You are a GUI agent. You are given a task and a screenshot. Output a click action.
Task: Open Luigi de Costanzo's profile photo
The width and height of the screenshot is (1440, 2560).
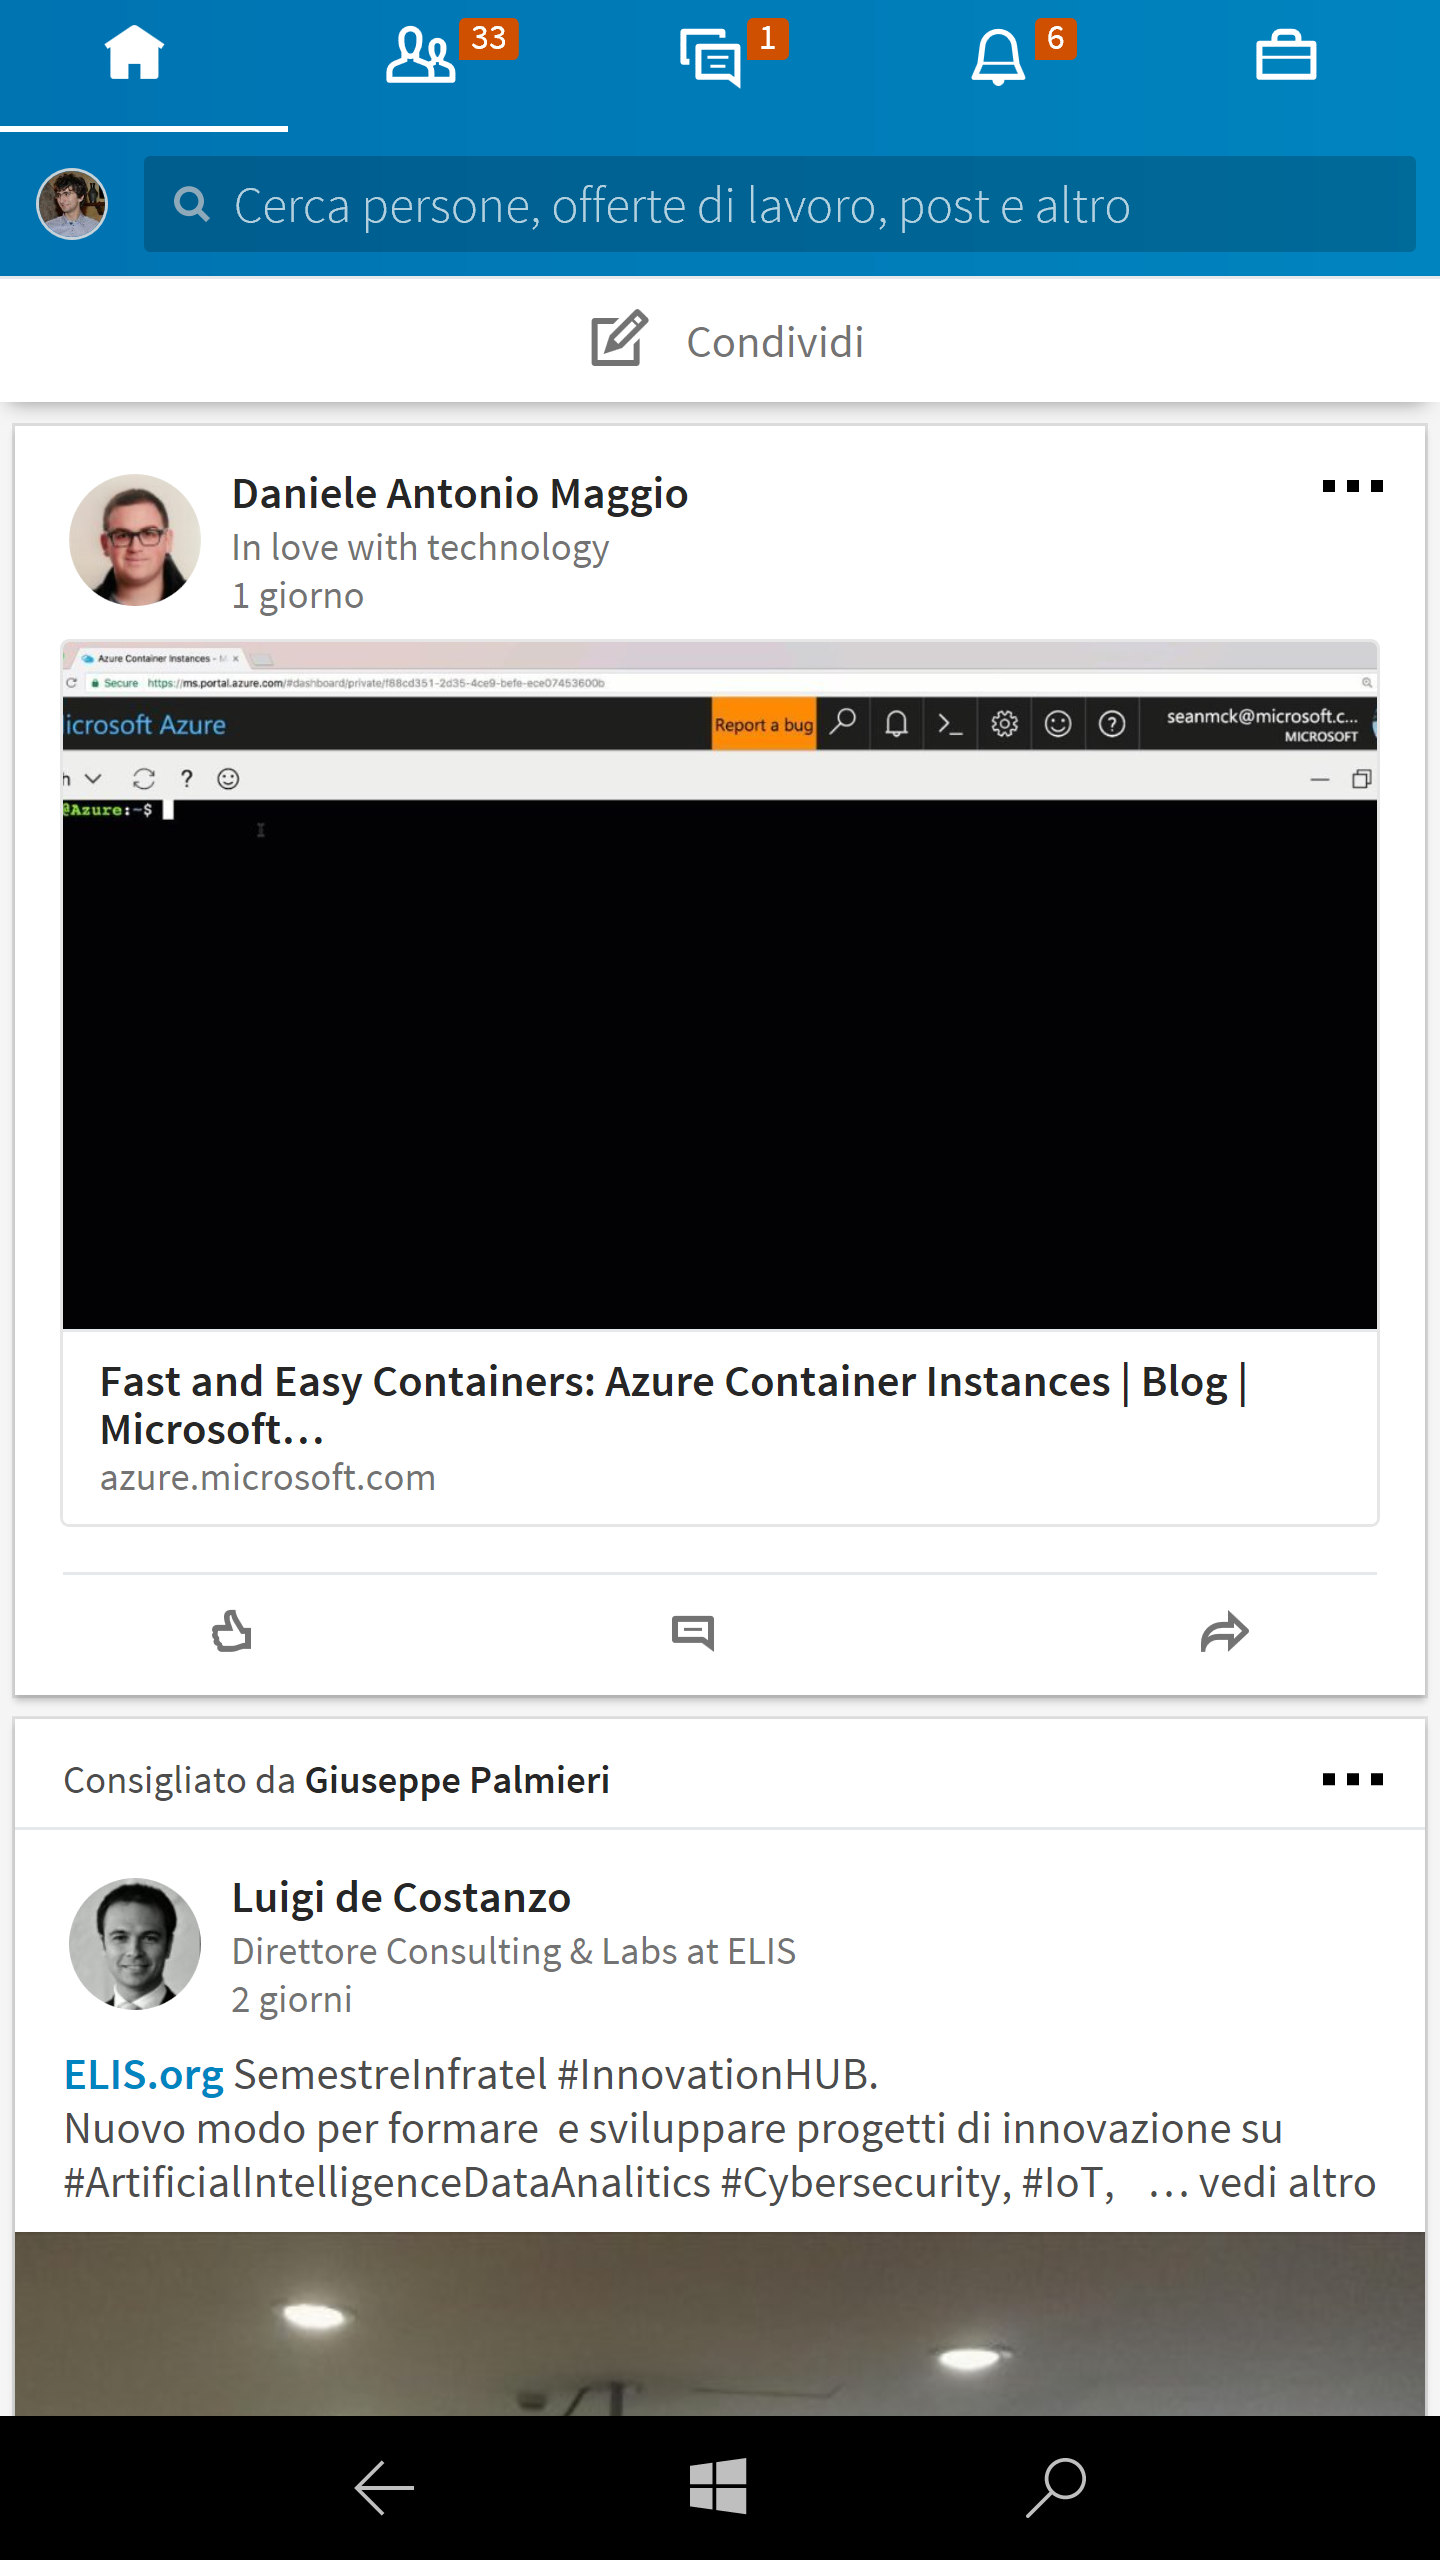coord(134,1943)
